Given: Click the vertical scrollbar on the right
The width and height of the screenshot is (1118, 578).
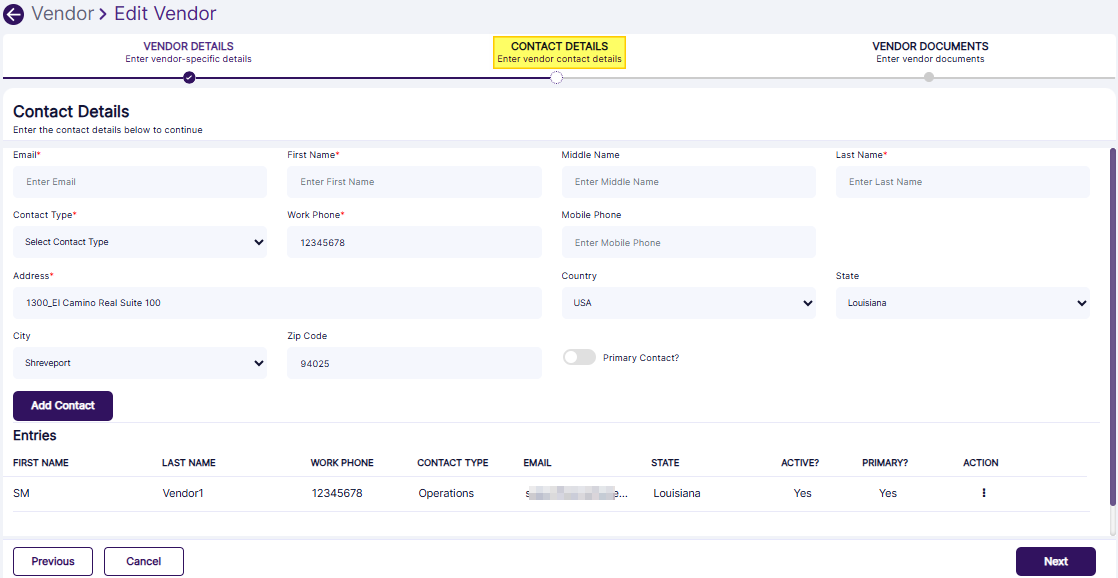Looking at the screenshot, I should click(x=1113, y=340).
